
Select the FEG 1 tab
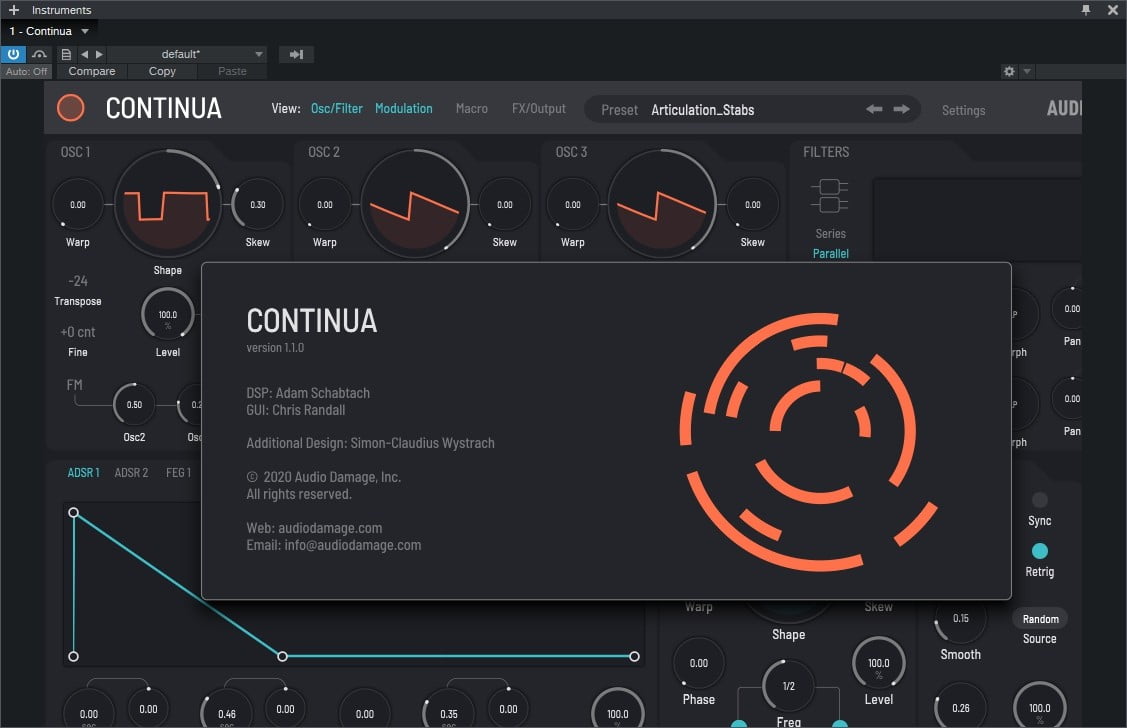coord(179,472)
